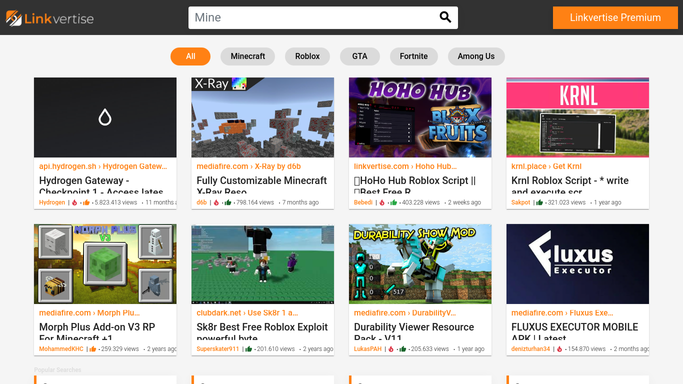This screenshot has width=683, height=384.
Task: Open the Linkvertise logo home link
Action: [50, 18]
